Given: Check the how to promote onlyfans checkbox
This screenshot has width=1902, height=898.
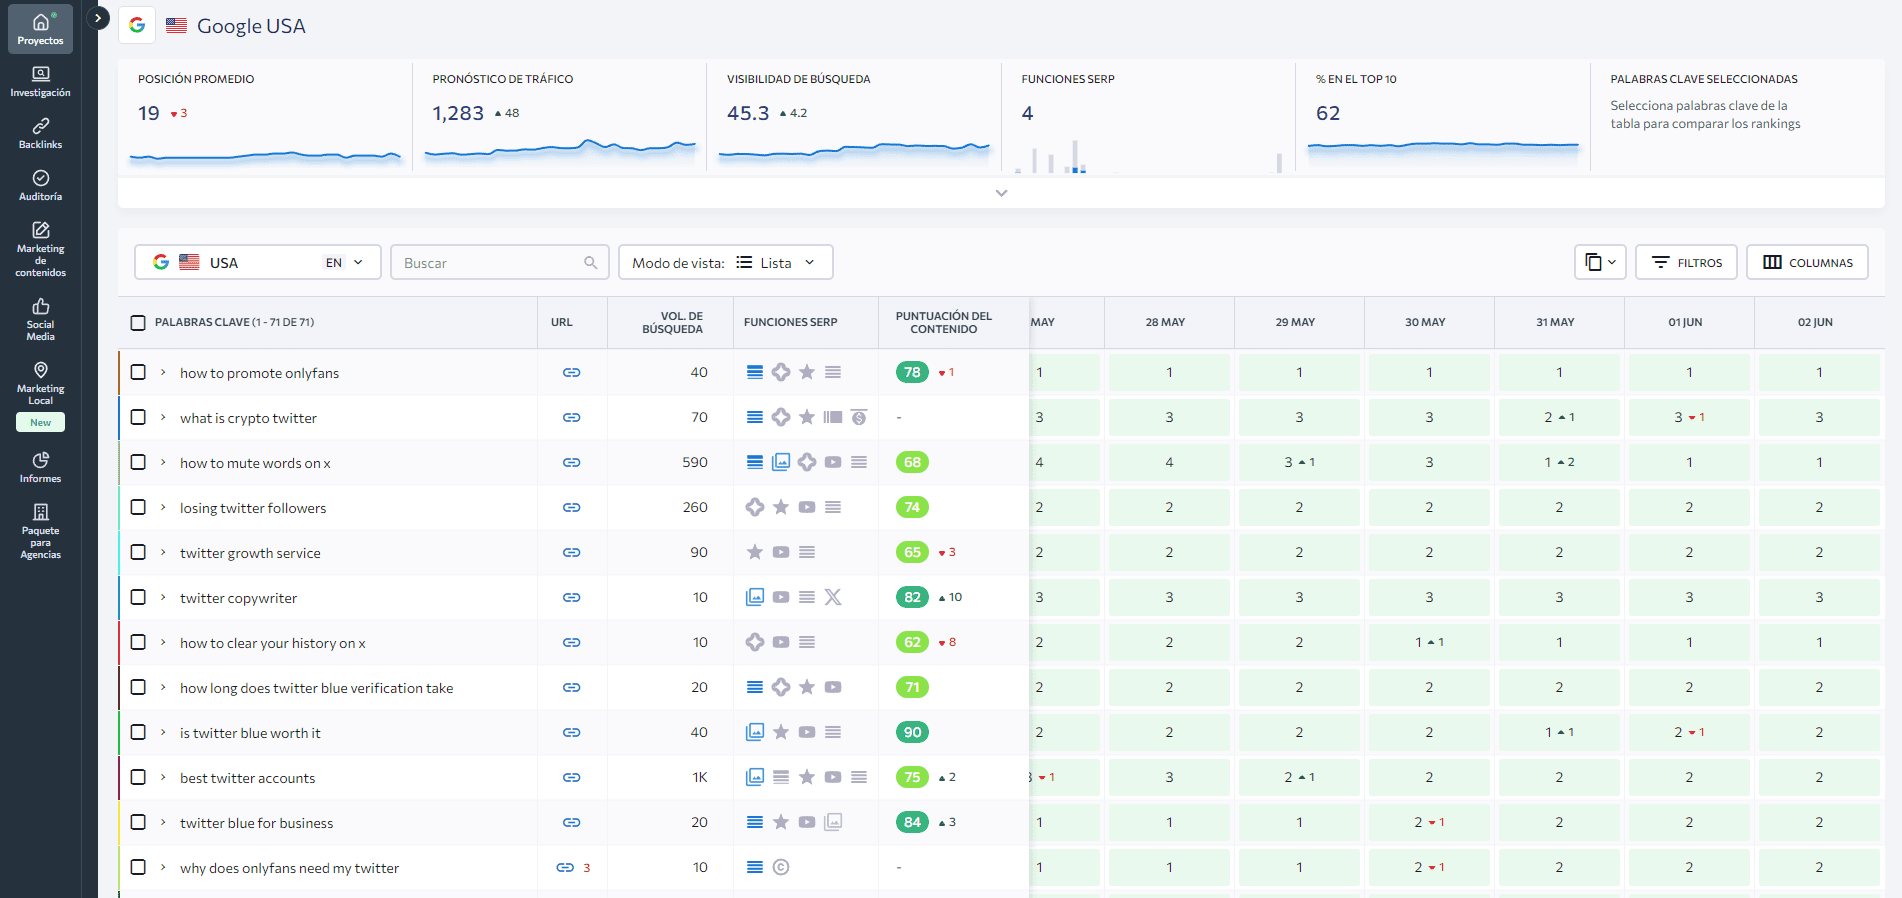Looking at the screenshot, I should click(138, 372).
